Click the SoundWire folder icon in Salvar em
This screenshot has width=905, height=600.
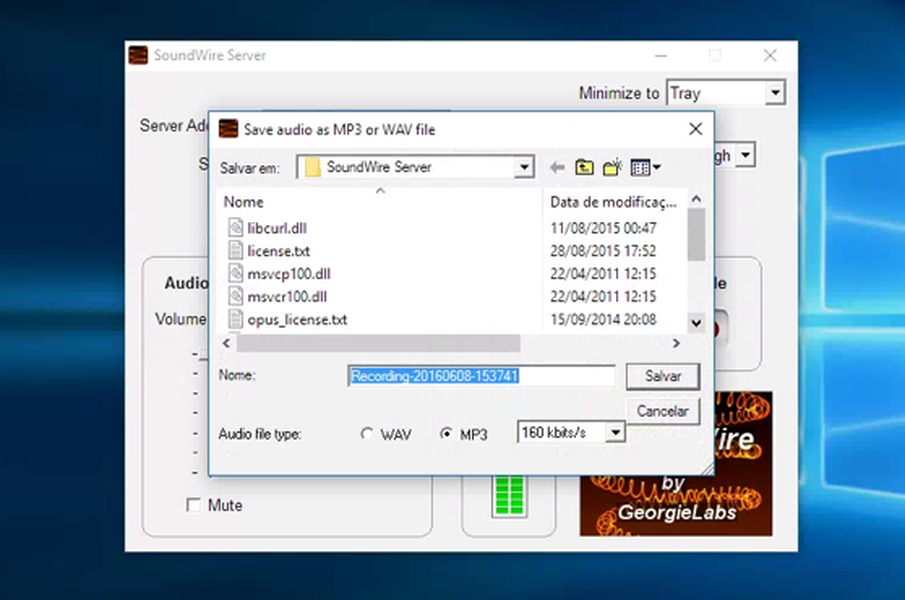(x=310, y=166)
